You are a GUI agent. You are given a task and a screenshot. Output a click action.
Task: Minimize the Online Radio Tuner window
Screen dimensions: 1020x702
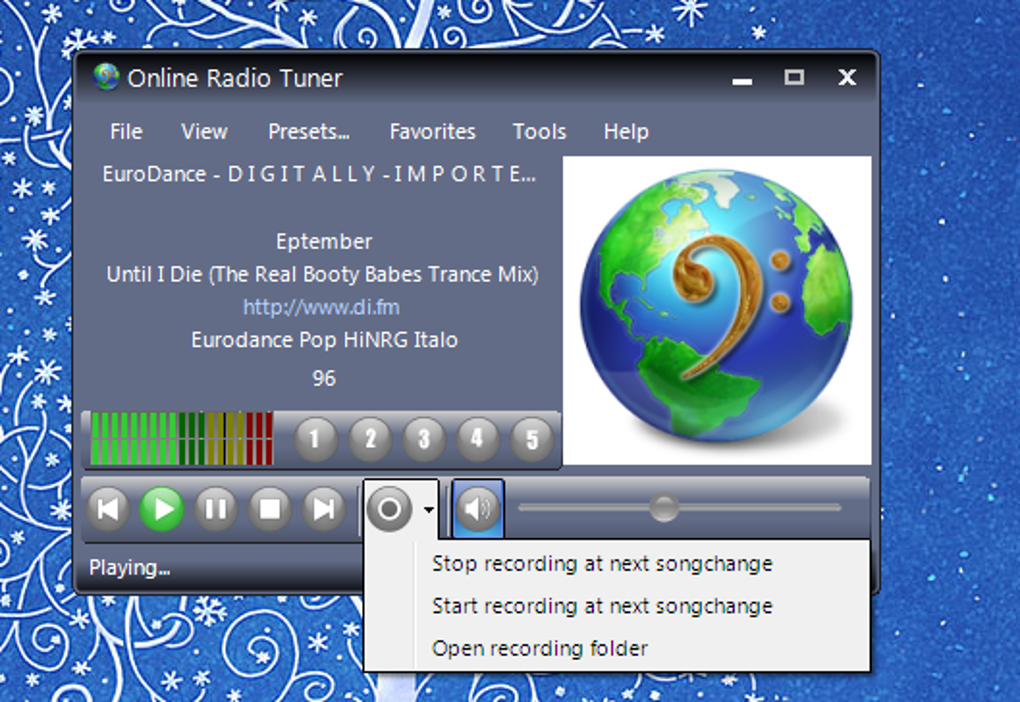(742, 79)
